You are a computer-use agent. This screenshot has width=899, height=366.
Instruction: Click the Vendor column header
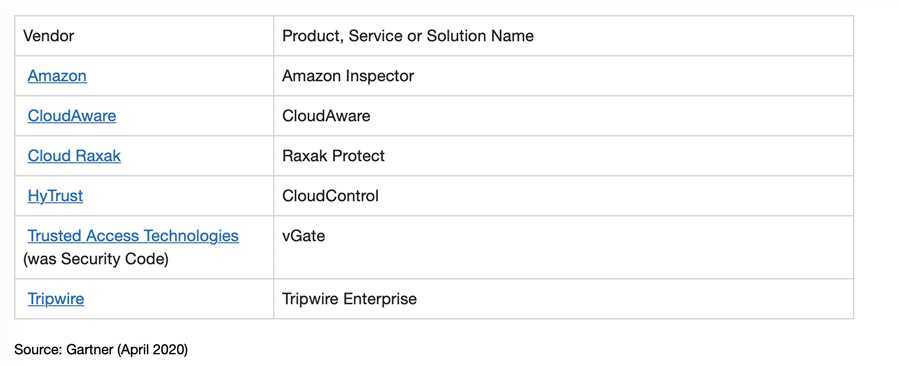coord(49,36)
